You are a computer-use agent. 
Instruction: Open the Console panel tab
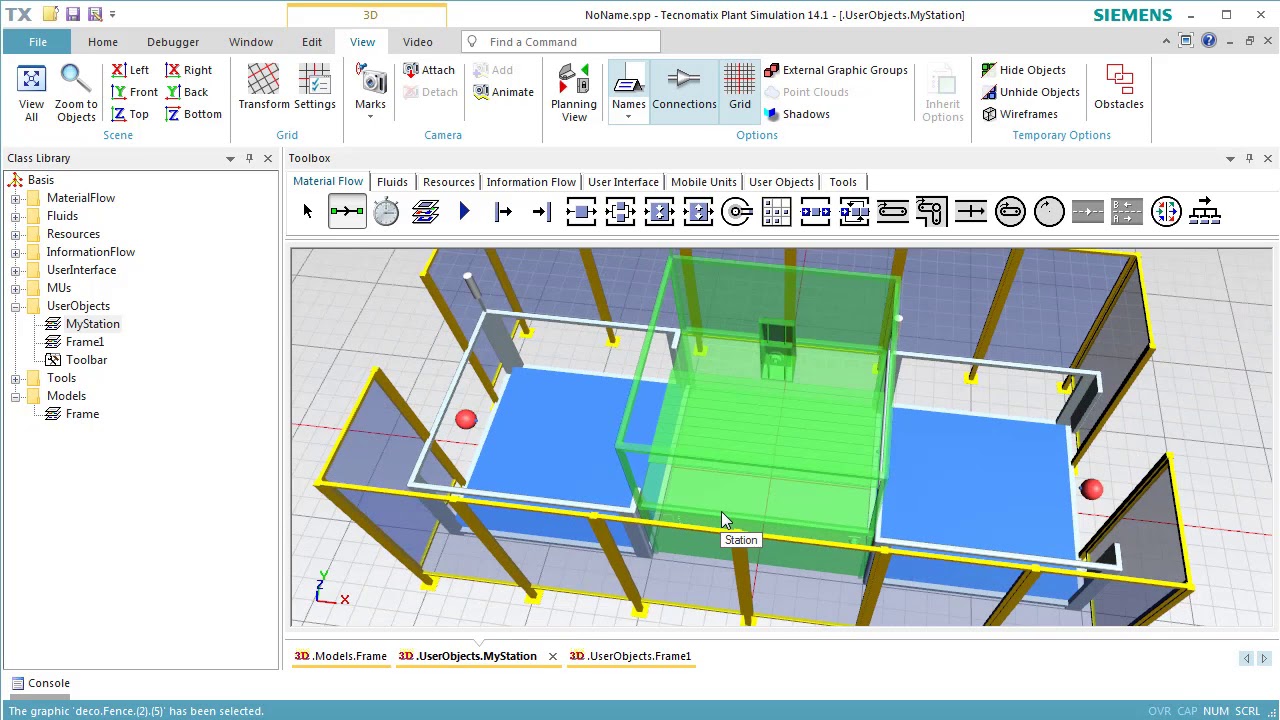click(x=39, y=683)
